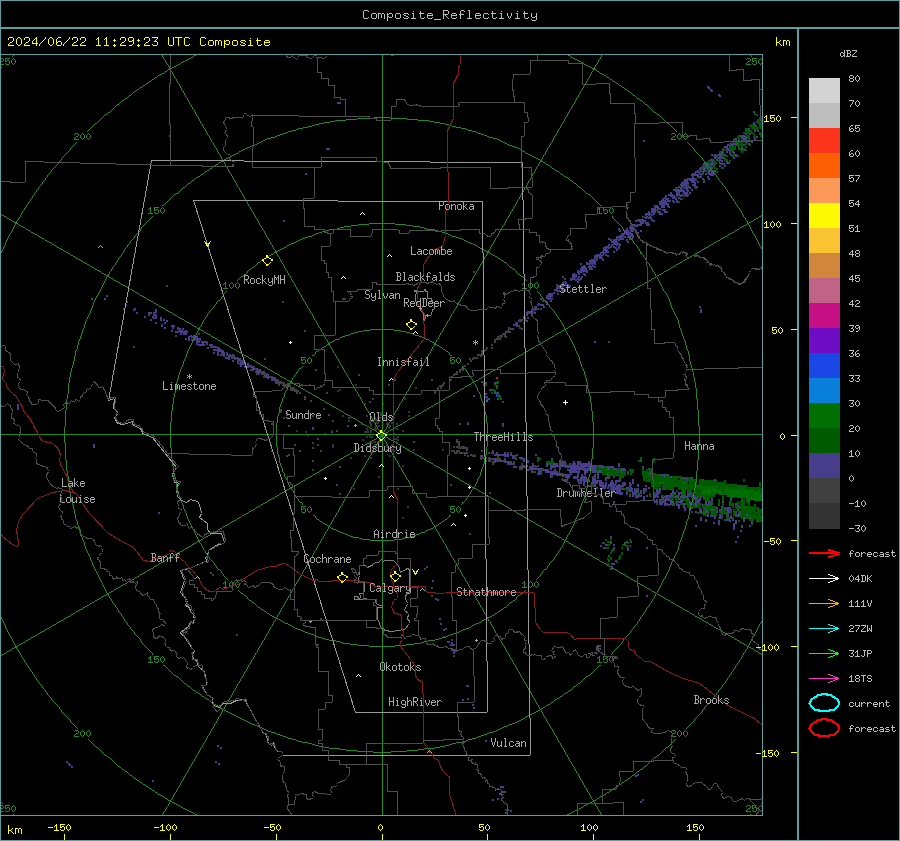Select the Hanna map label
The width and height of the screenshot is (900, 841).
(699, 446)
